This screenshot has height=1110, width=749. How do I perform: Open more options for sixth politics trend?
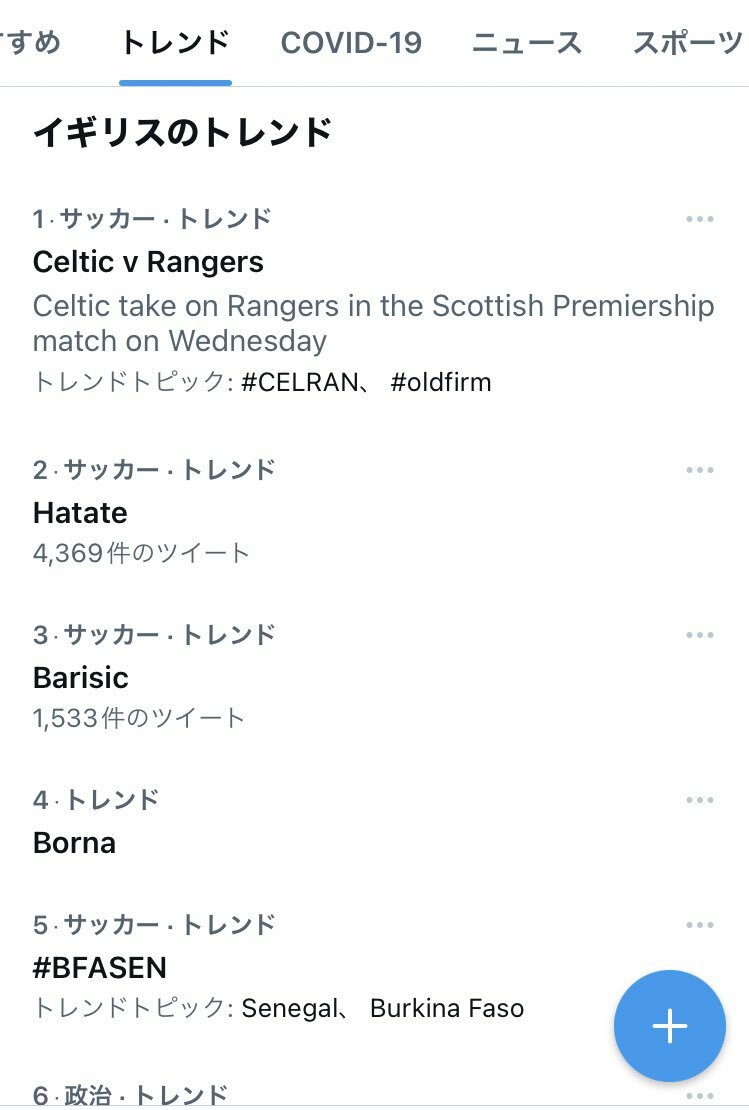pos(699,1096)
